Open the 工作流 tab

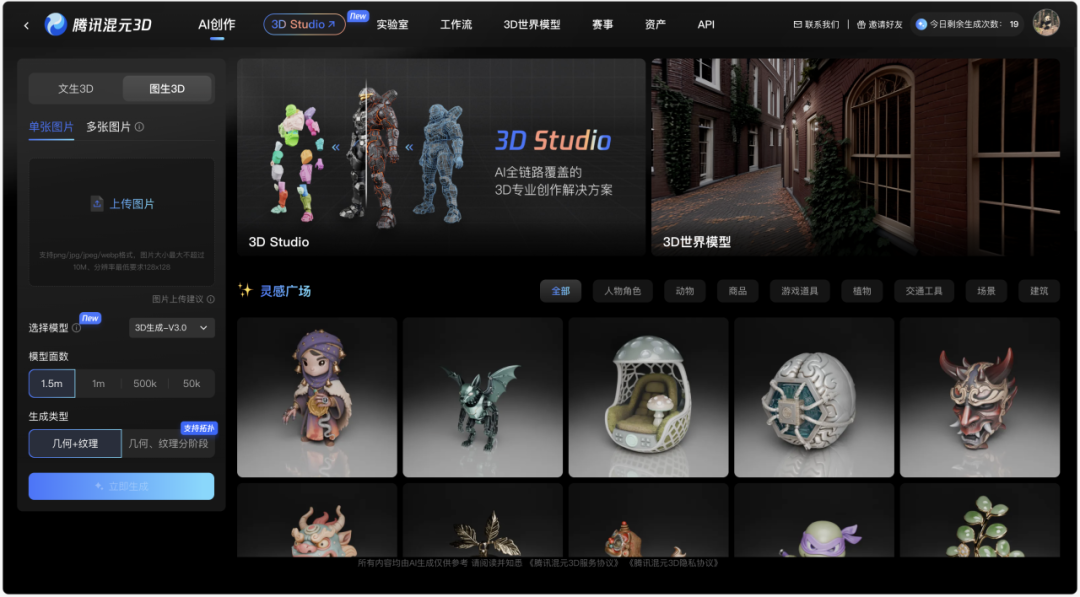point(456,24)
